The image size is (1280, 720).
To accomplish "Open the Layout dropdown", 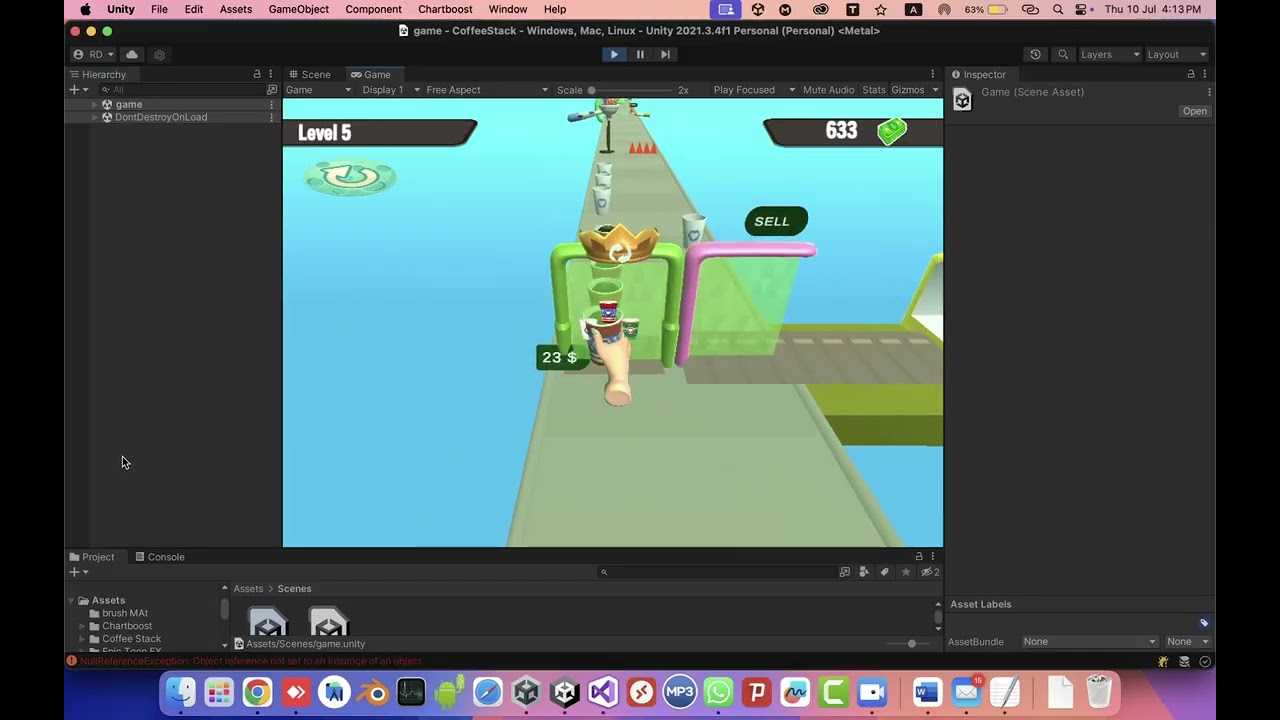I will 1176,54.
